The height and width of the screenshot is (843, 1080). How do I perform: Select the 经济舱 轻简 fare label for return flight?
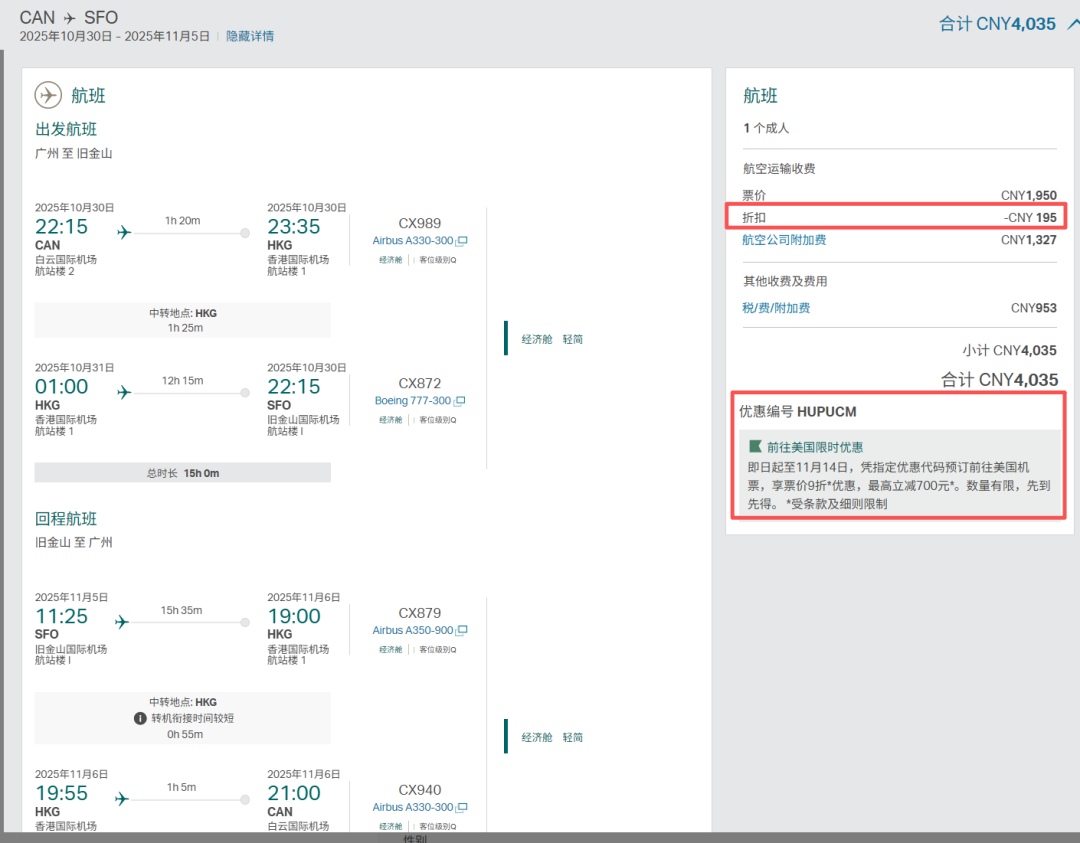click(x=551, y=738)
